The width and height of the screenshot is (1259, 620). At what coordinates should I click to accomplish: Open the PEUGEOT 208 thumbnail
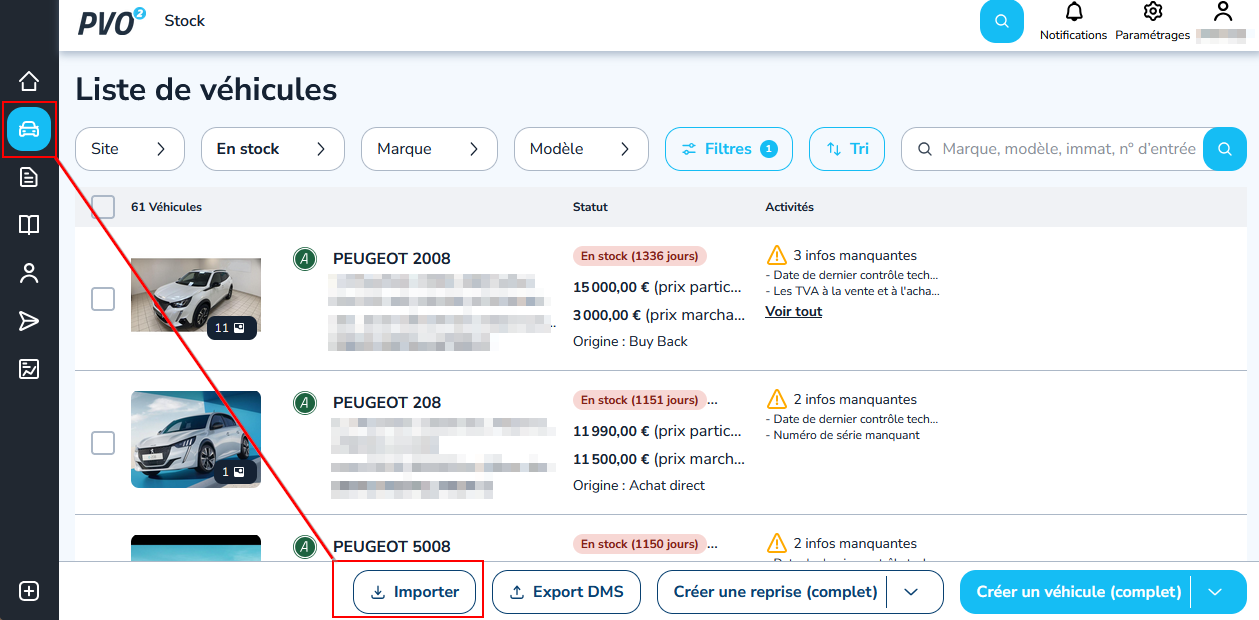(196, 439)
